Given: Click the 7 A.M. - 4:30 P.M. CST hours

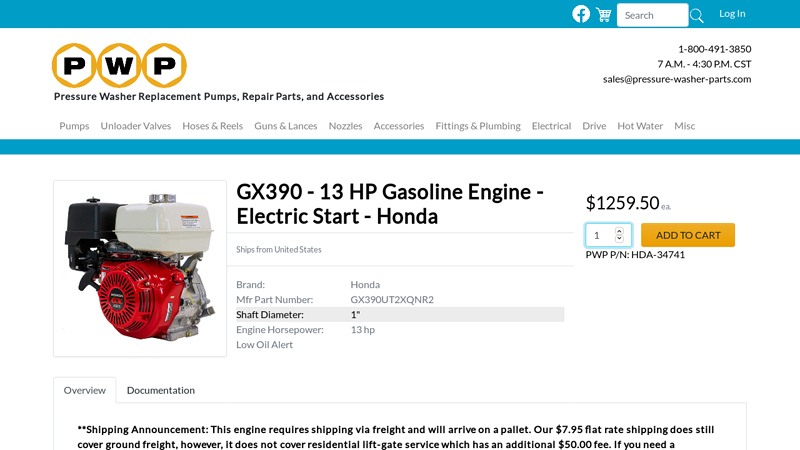Looking at the screenshot, I should tap(704, 64).
